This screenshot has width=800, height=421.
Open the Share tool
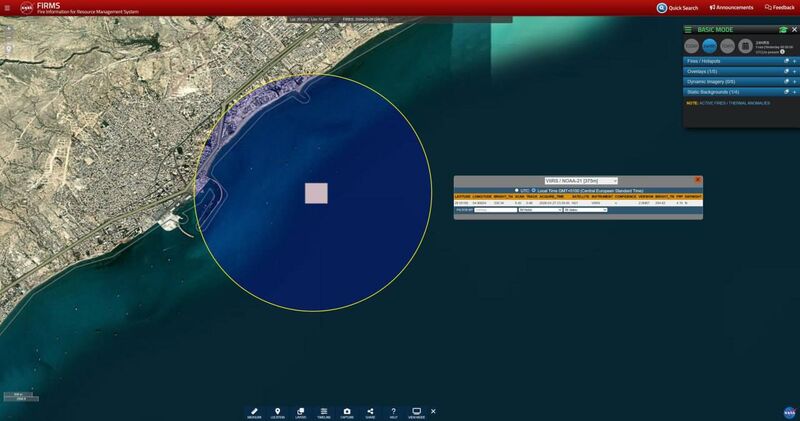(x=371, y=412)
